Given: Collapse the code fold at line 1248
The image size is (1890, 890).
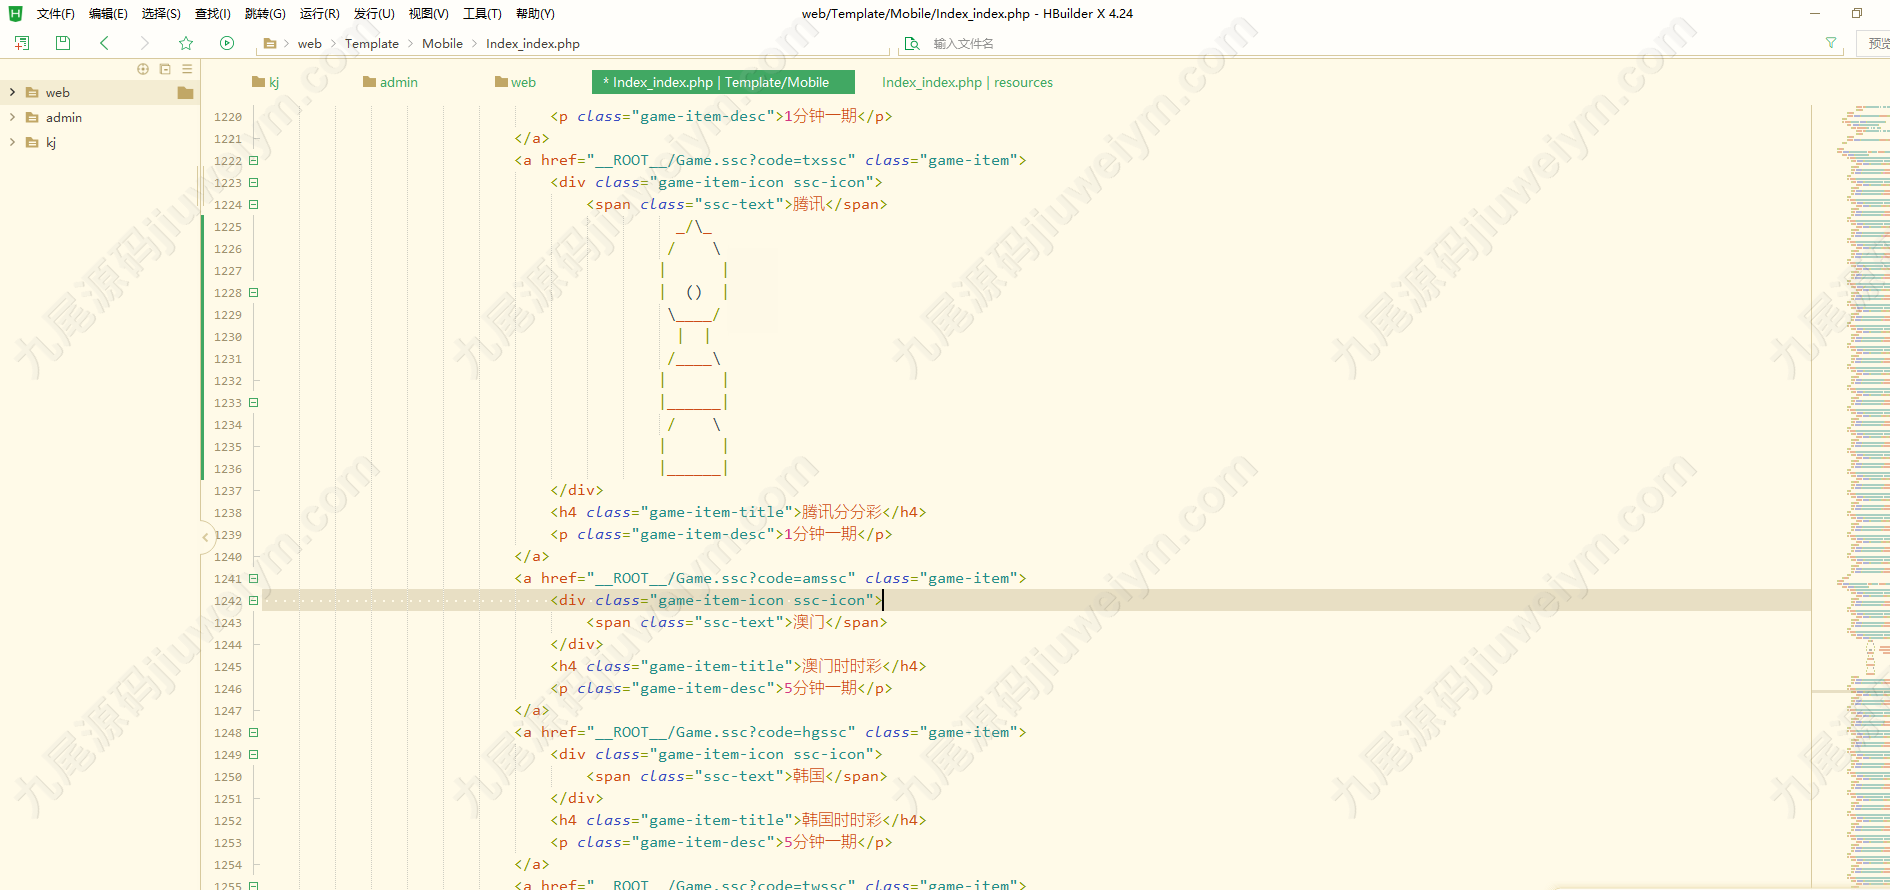Looking at the screenshot, I should pos(254,733).
